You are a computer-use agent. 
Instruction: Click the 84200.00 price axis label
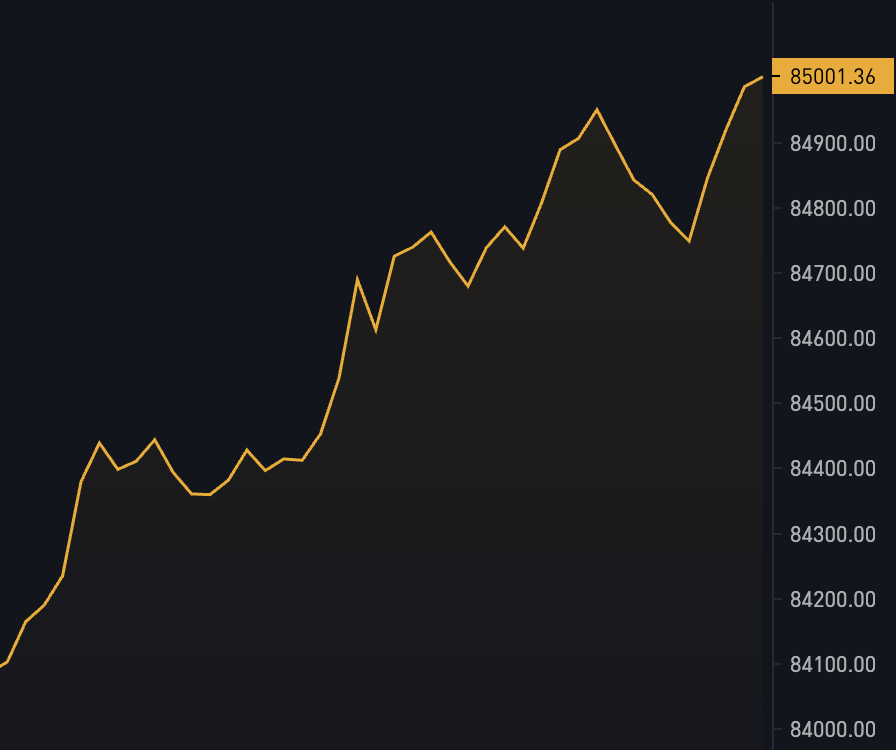(833, 599)
